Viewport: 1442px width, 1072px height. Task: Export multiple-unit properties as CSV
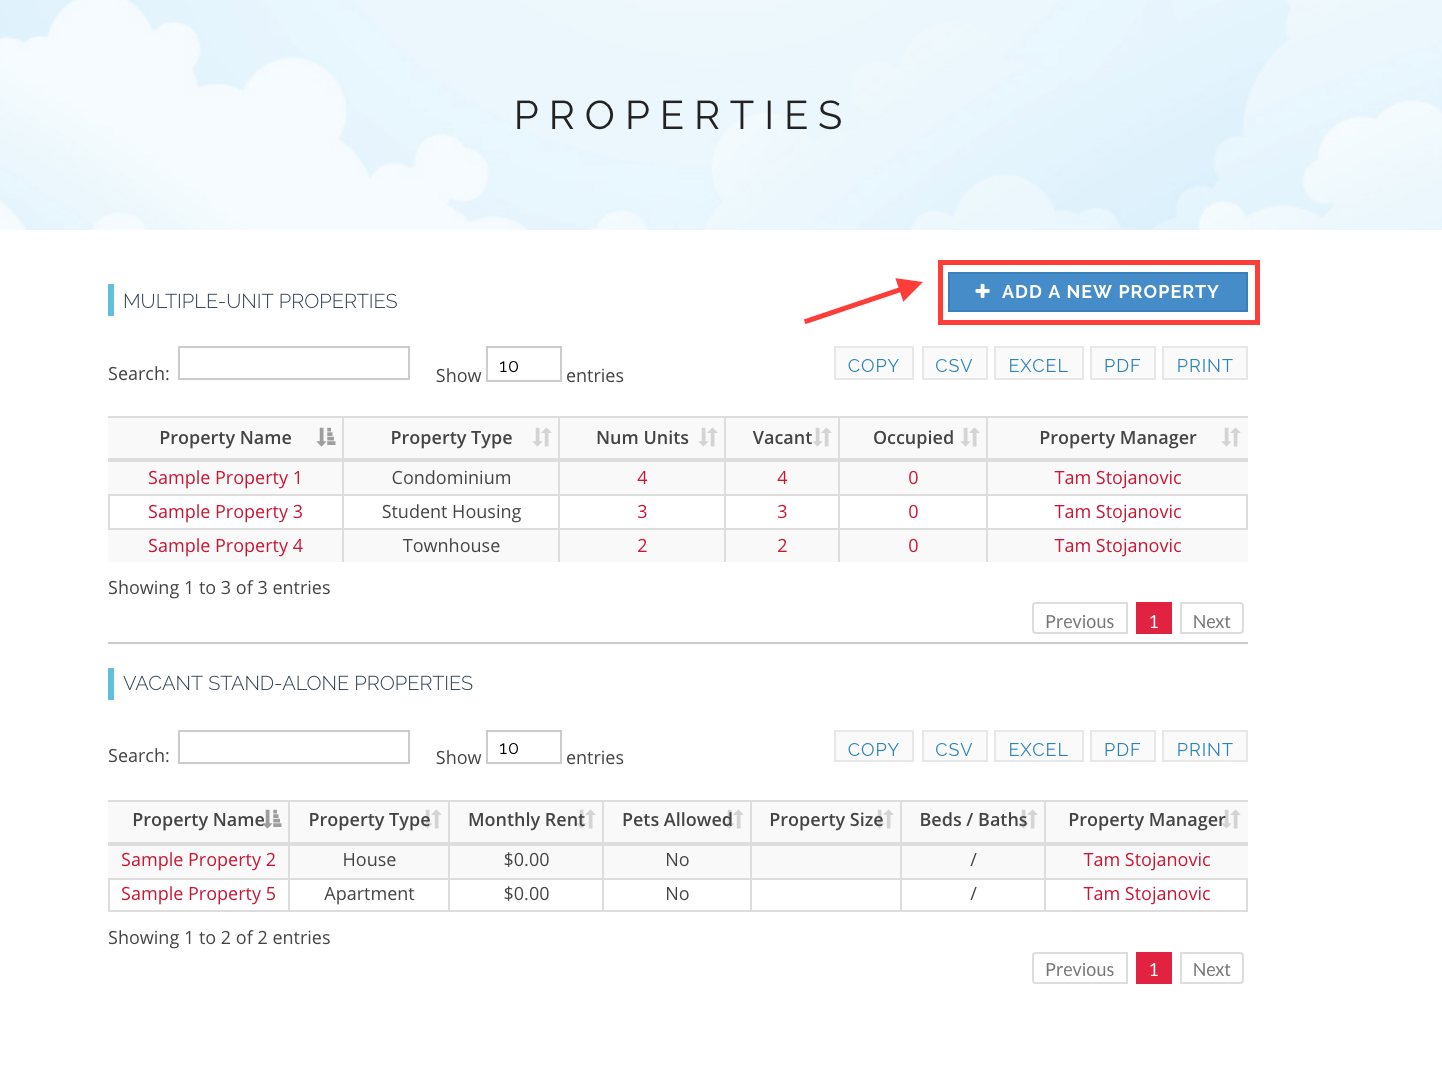click(x=954, y=364)
